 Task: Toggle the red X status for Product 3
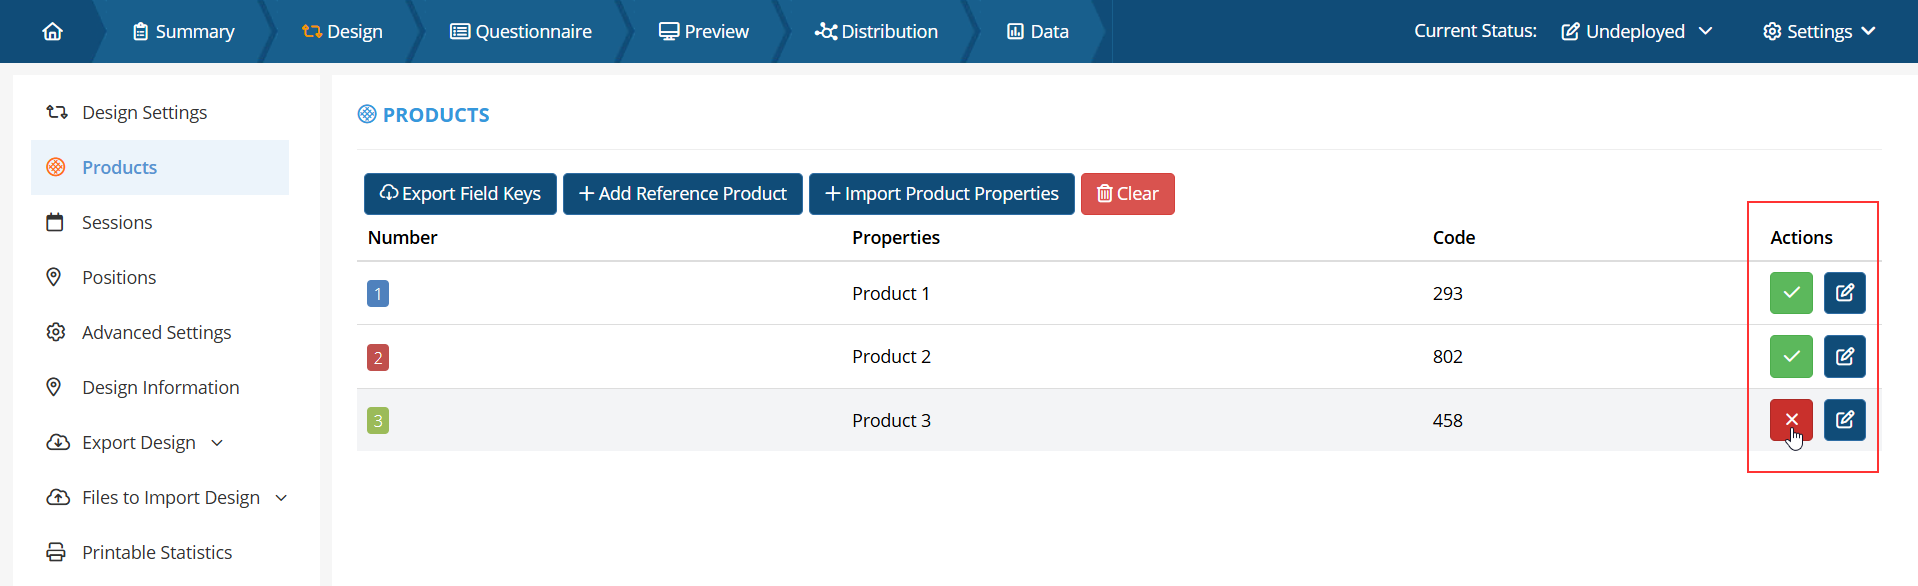point(1790,420)
